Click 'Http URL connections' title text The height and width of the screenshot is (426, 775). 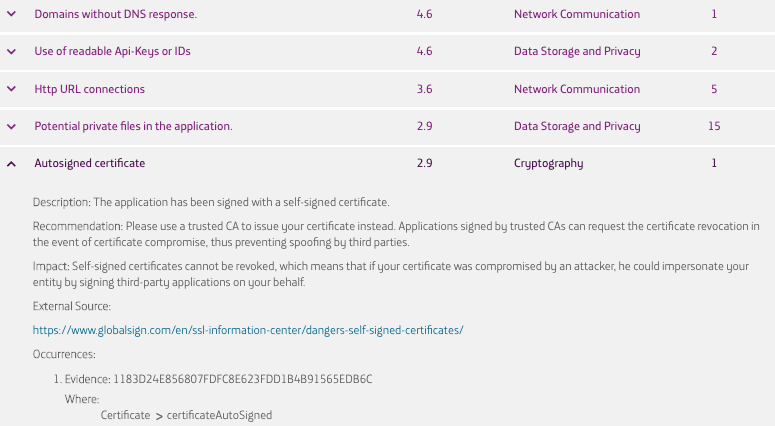[x=89, y=89]
